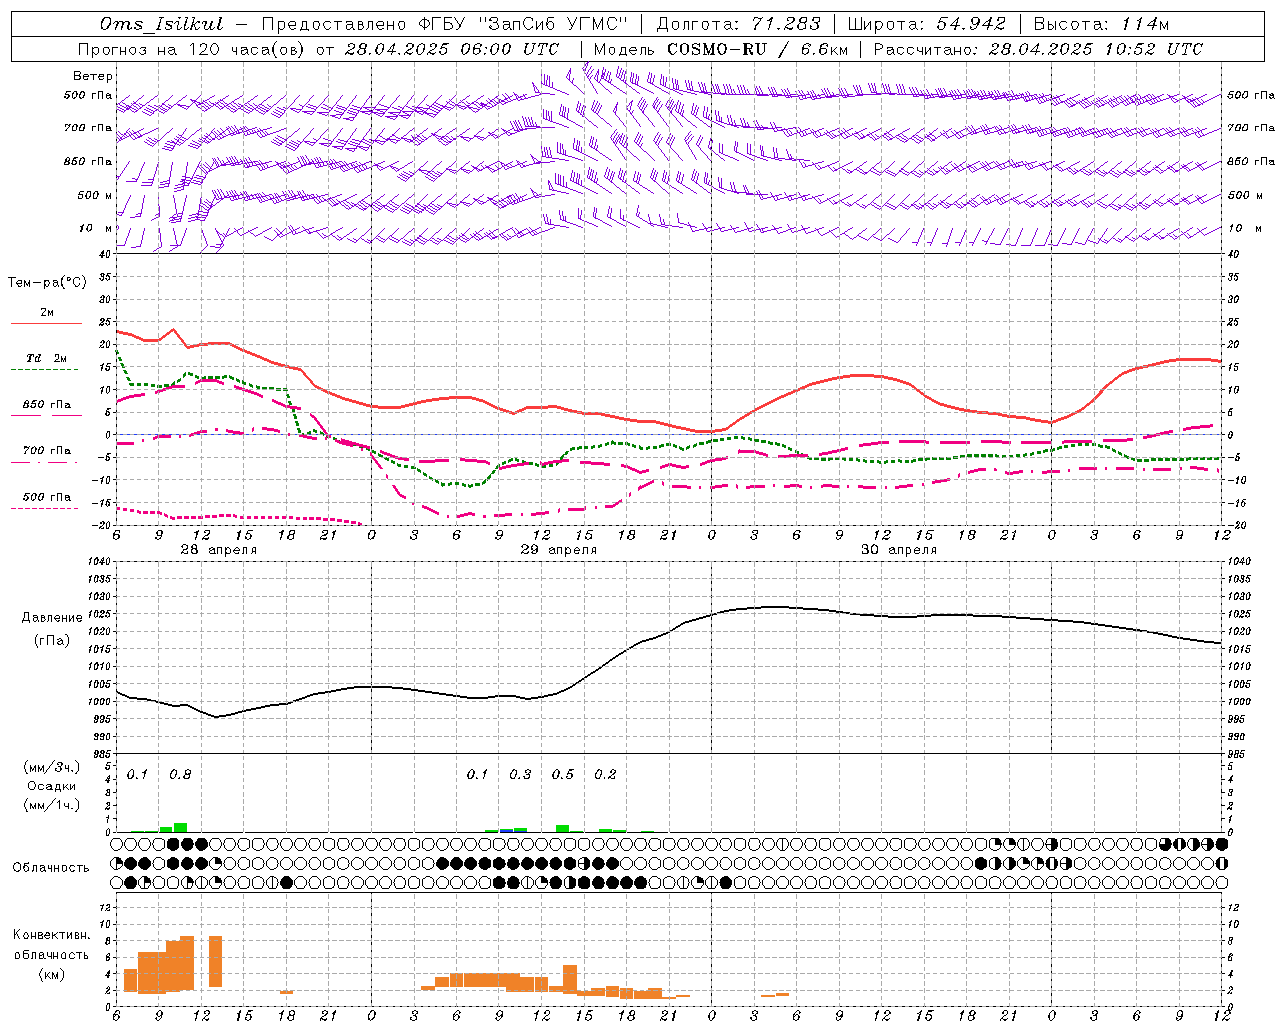The image size is (1280, 1024).
Task: Click the tallest green precipitation bar below 0.8
Action: [181, 827]
